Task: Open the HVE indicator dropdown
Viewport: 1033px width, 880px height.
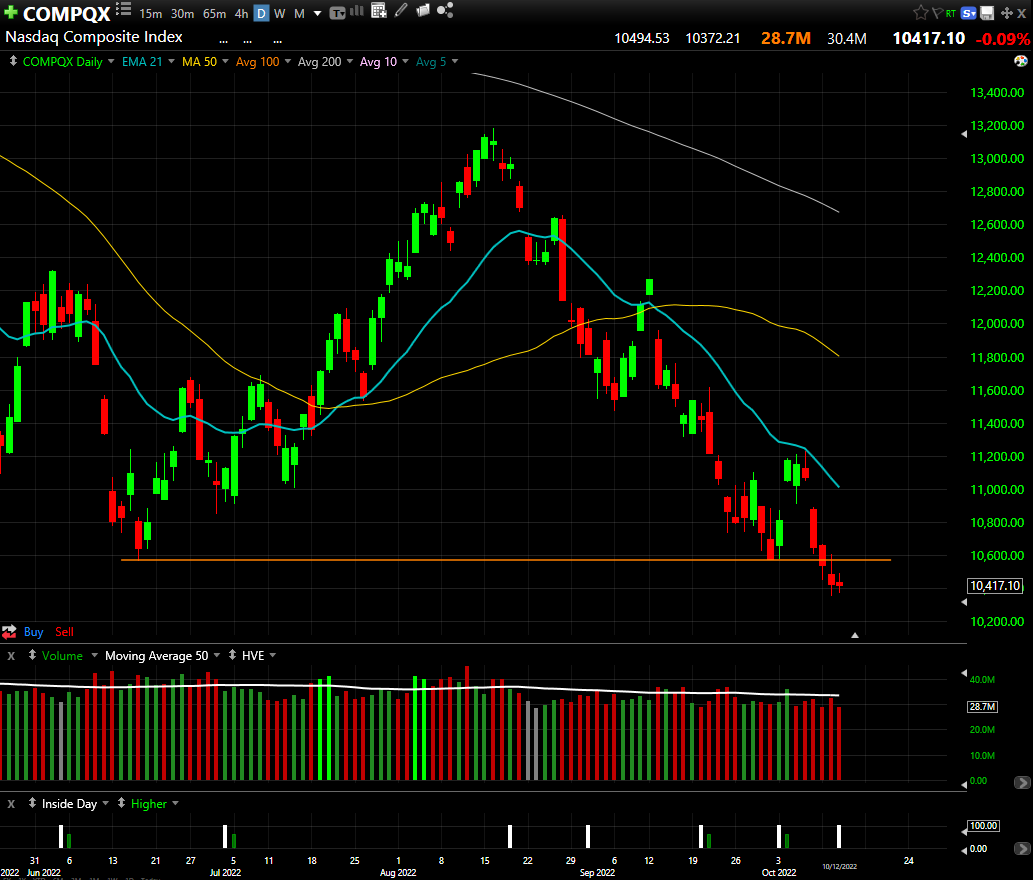Action: tap(273, 655)
